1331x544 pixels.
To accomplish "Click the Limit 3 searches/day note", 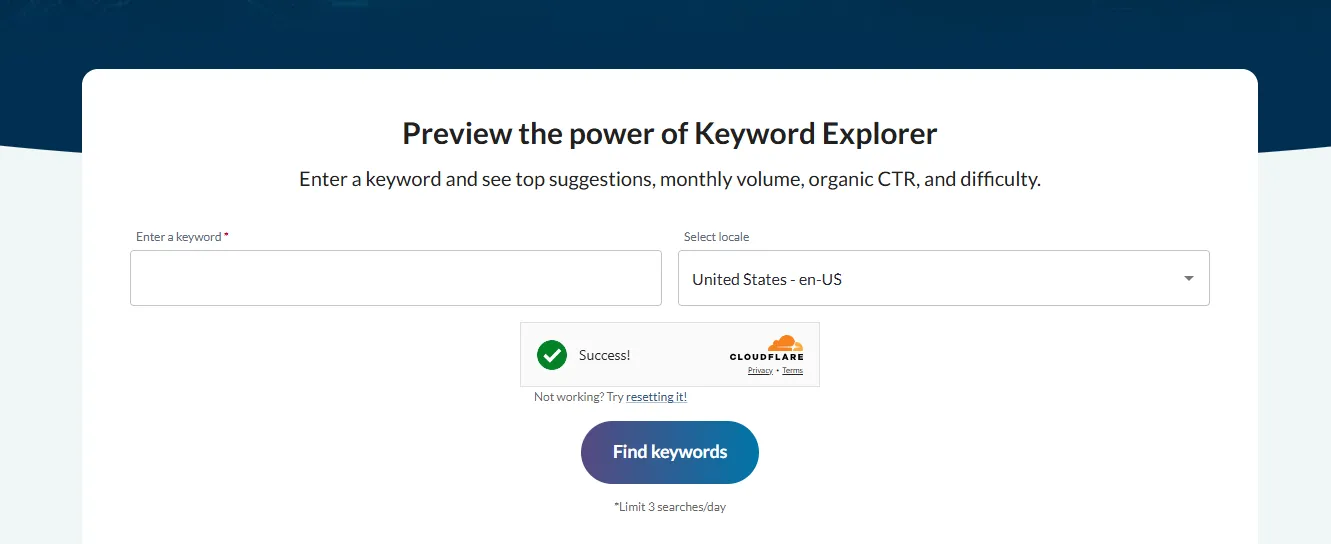I will 669,507.
